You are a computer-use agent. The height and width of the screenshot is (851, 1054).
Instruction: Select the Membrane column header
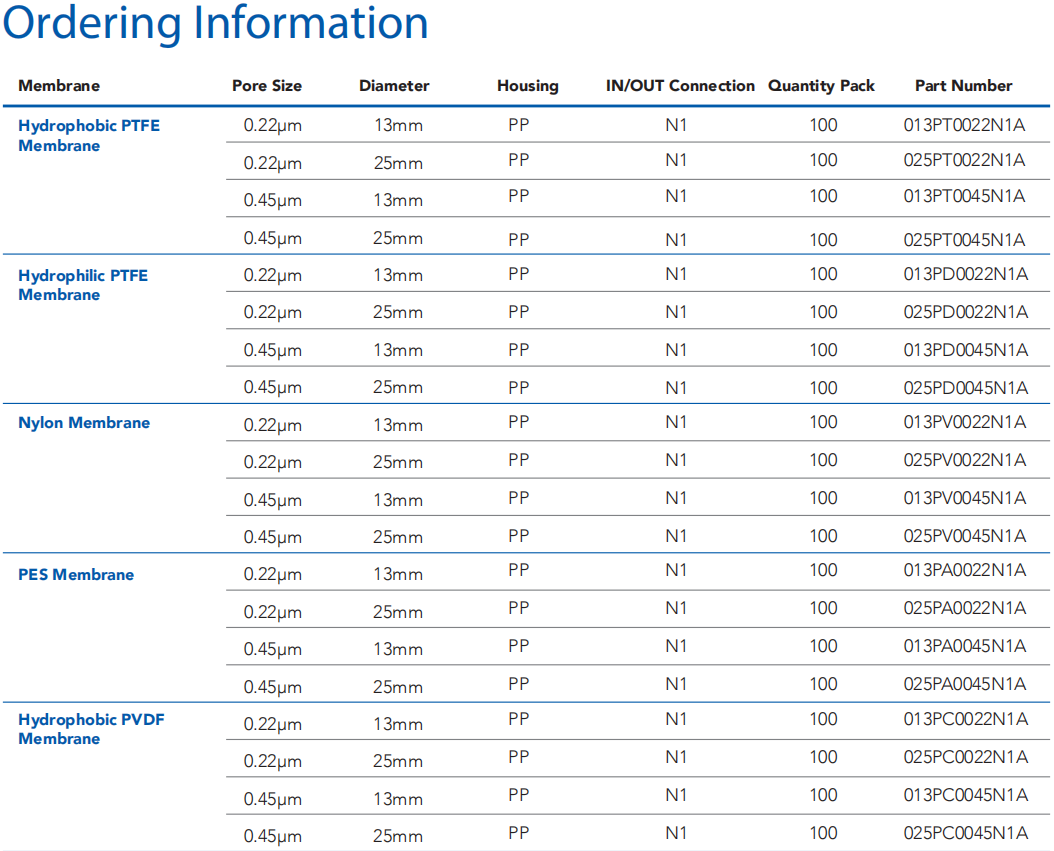coord(59,86)
